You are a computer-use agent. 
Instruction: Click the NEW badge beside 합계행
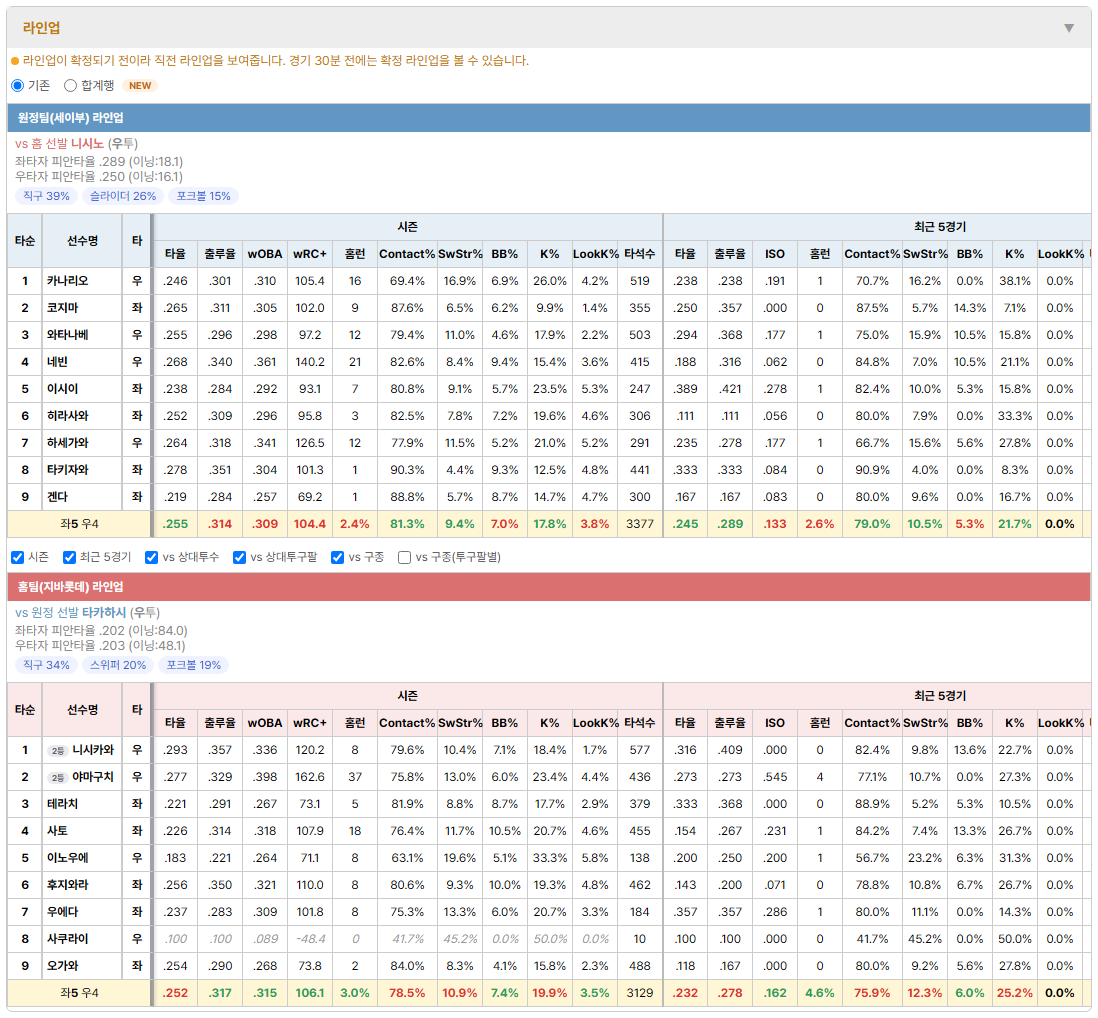[140, 85]
